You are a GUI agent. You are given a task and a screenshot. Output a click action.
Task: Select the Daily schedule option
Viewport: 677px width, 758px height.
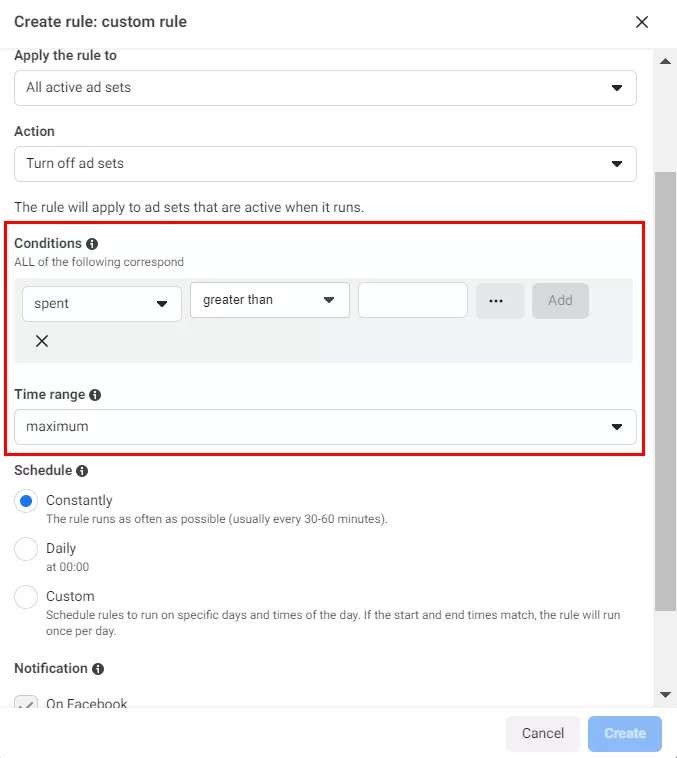(26, 549)
